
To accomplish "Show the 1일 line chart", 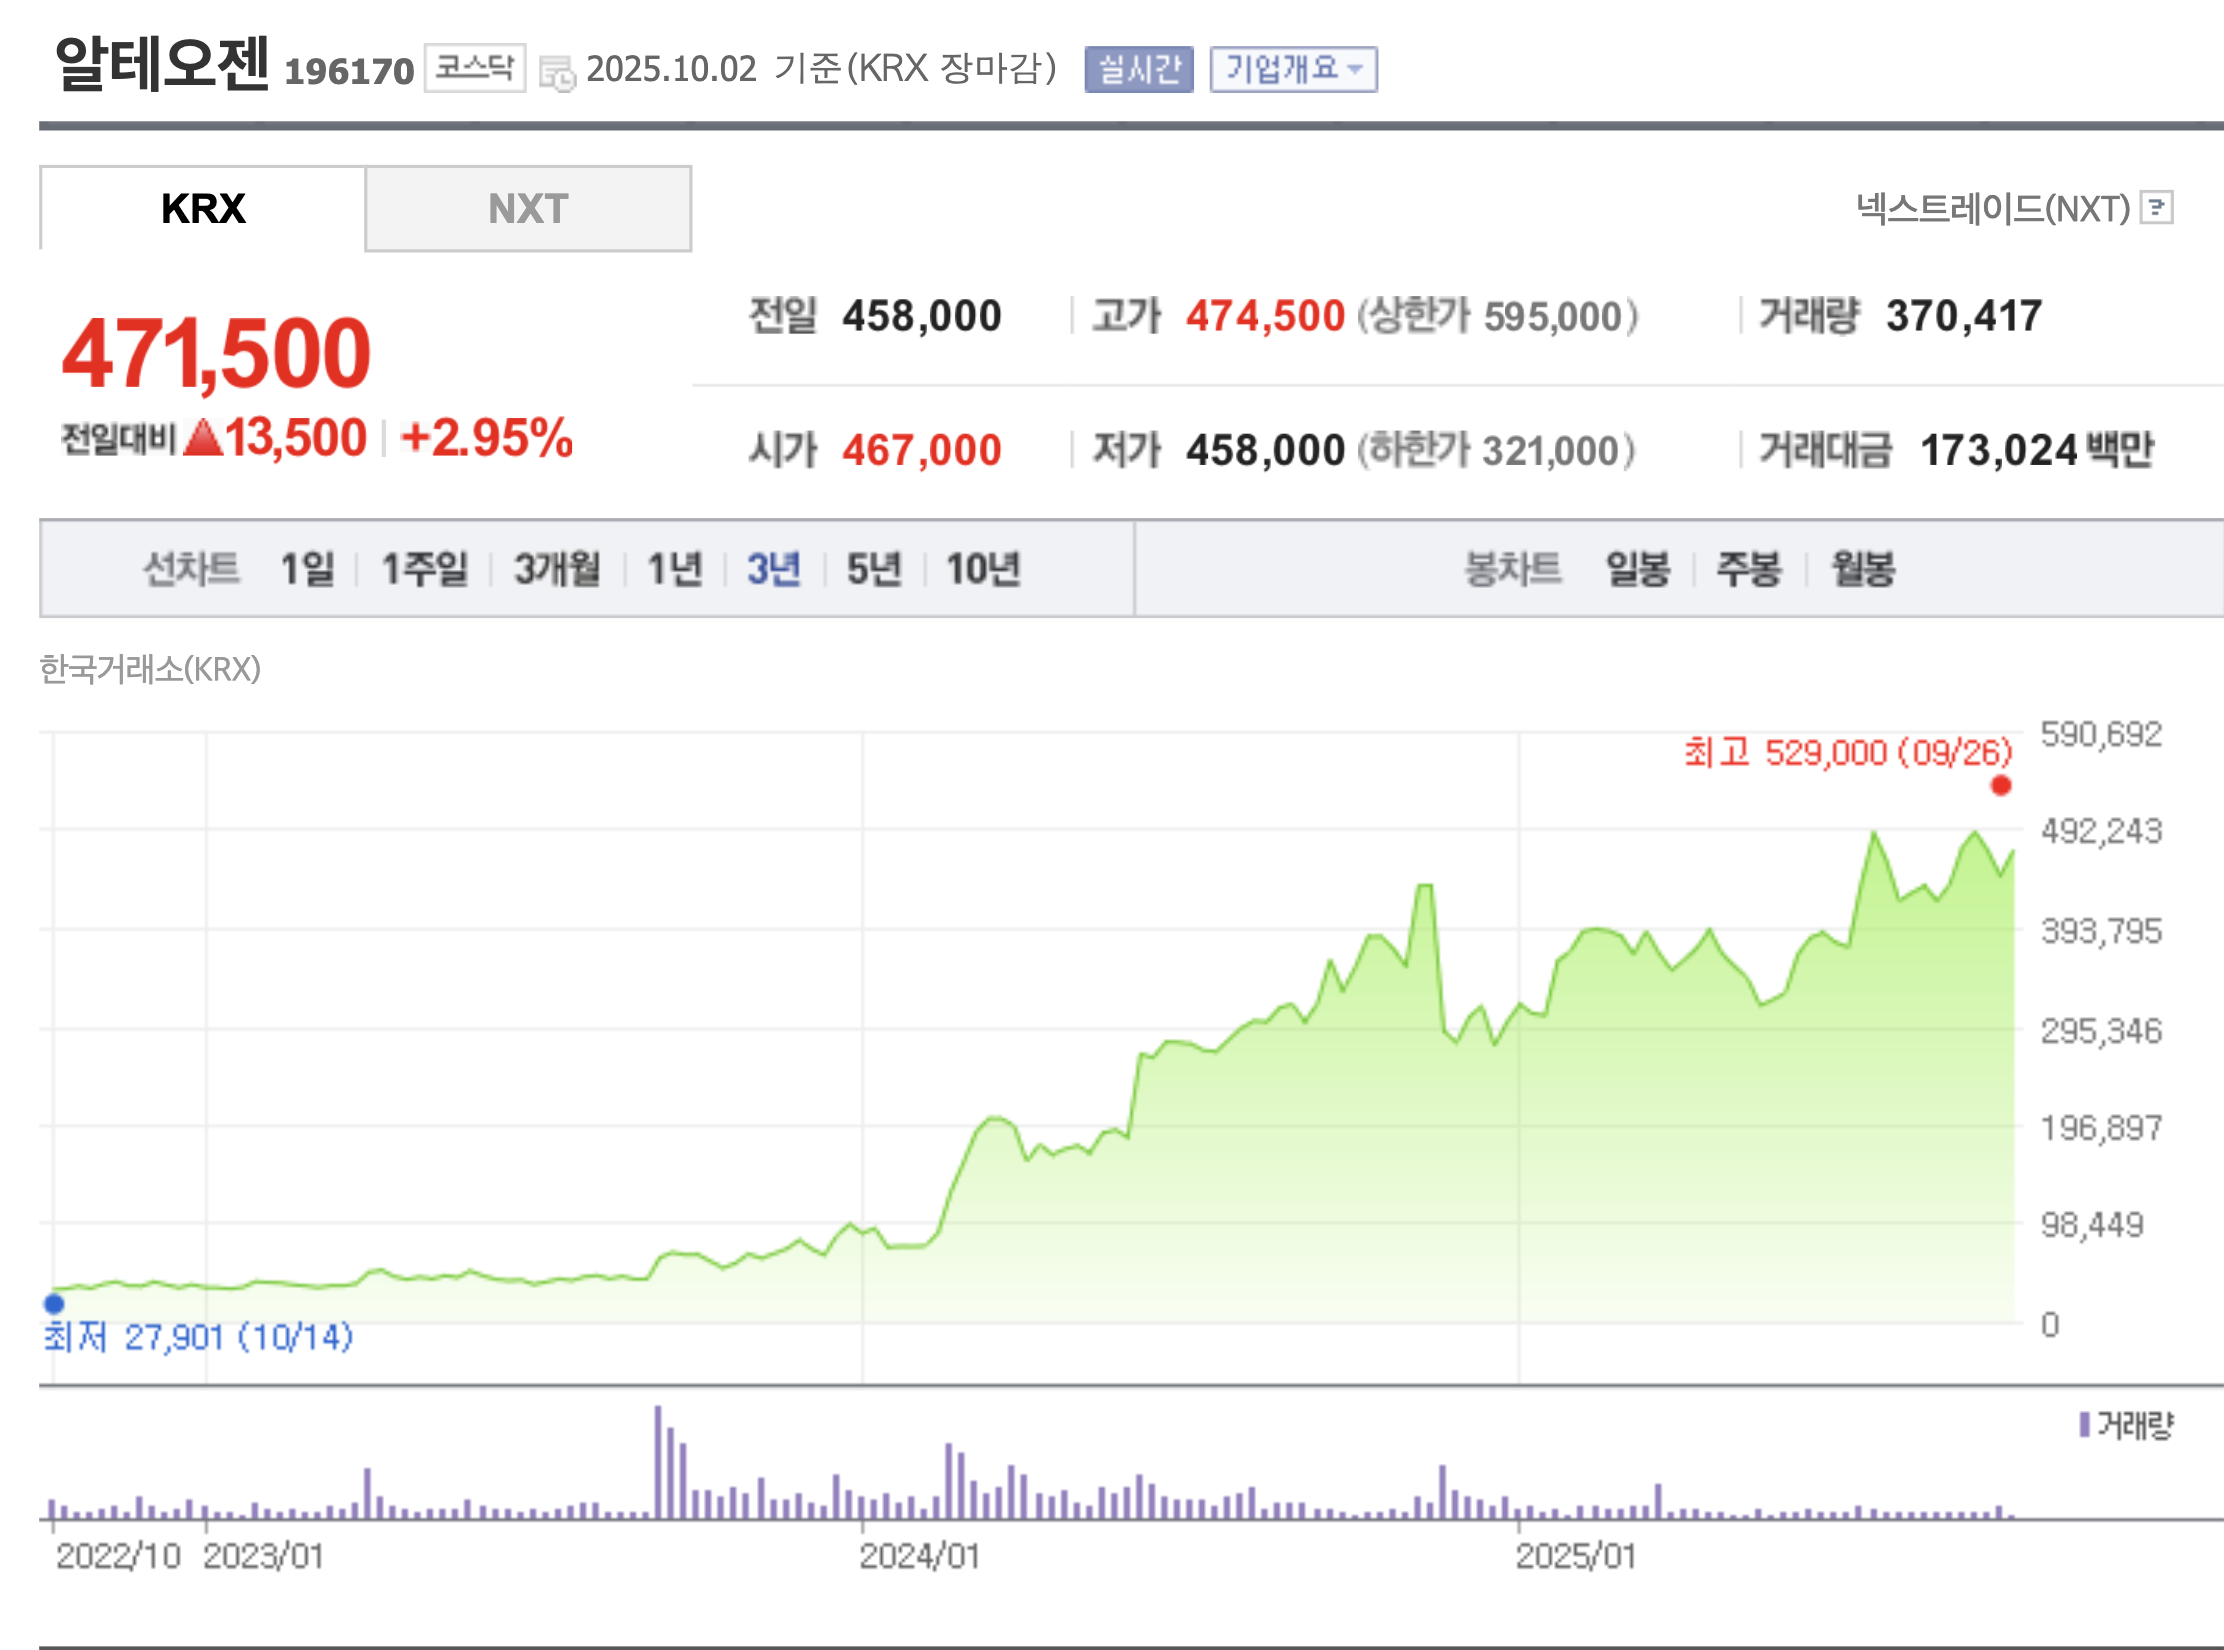I will point(307,569).
